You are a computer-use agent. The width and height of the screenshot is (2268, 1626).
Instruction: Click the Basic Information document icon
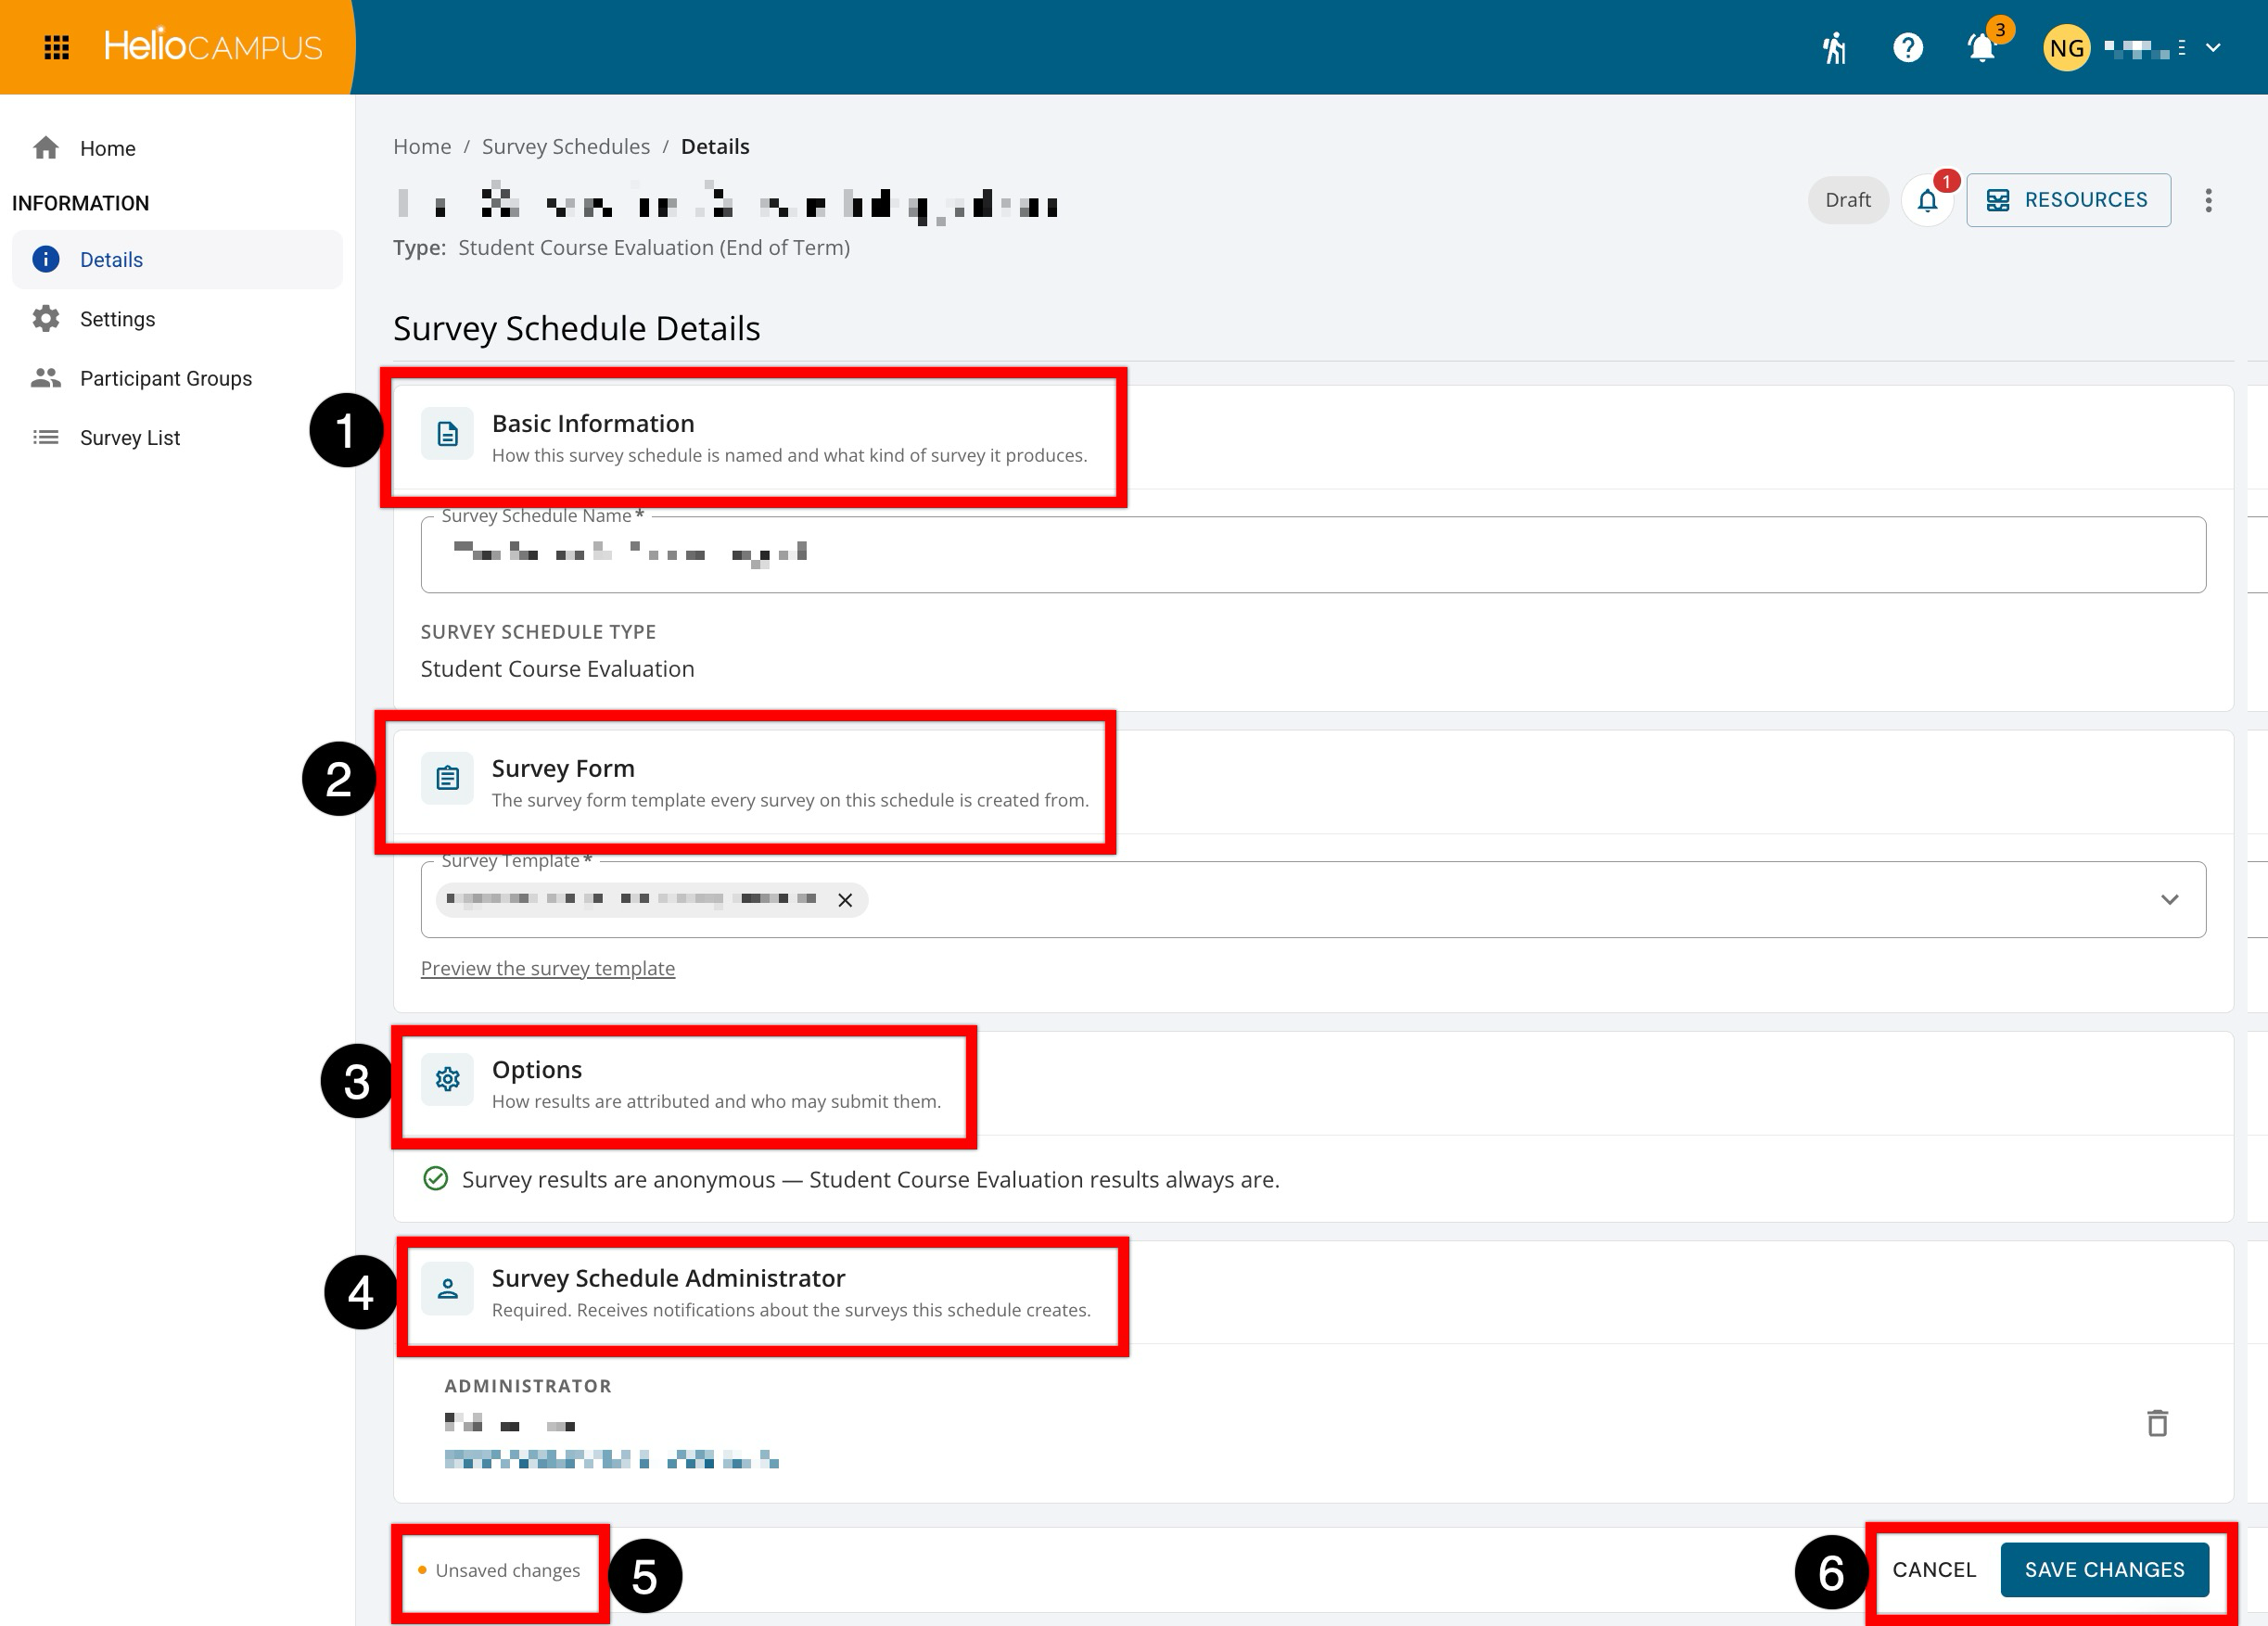447,434
